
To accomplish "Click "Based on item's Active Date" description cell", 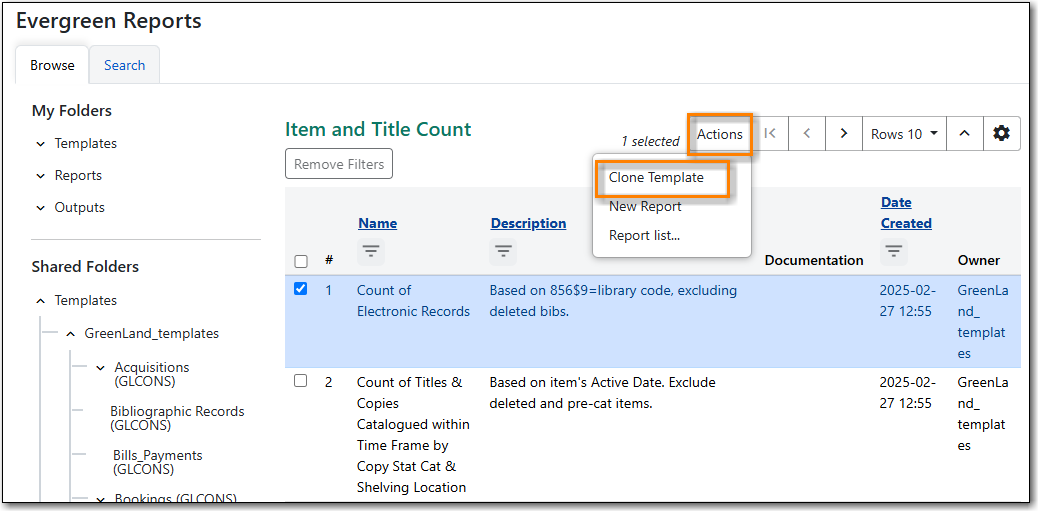I will tap(602, 393).
